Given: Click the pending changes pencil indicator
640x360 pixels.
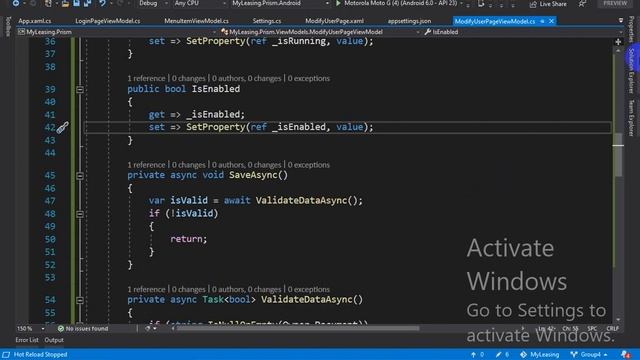Looking at the screenshot, I should (502, 354).
